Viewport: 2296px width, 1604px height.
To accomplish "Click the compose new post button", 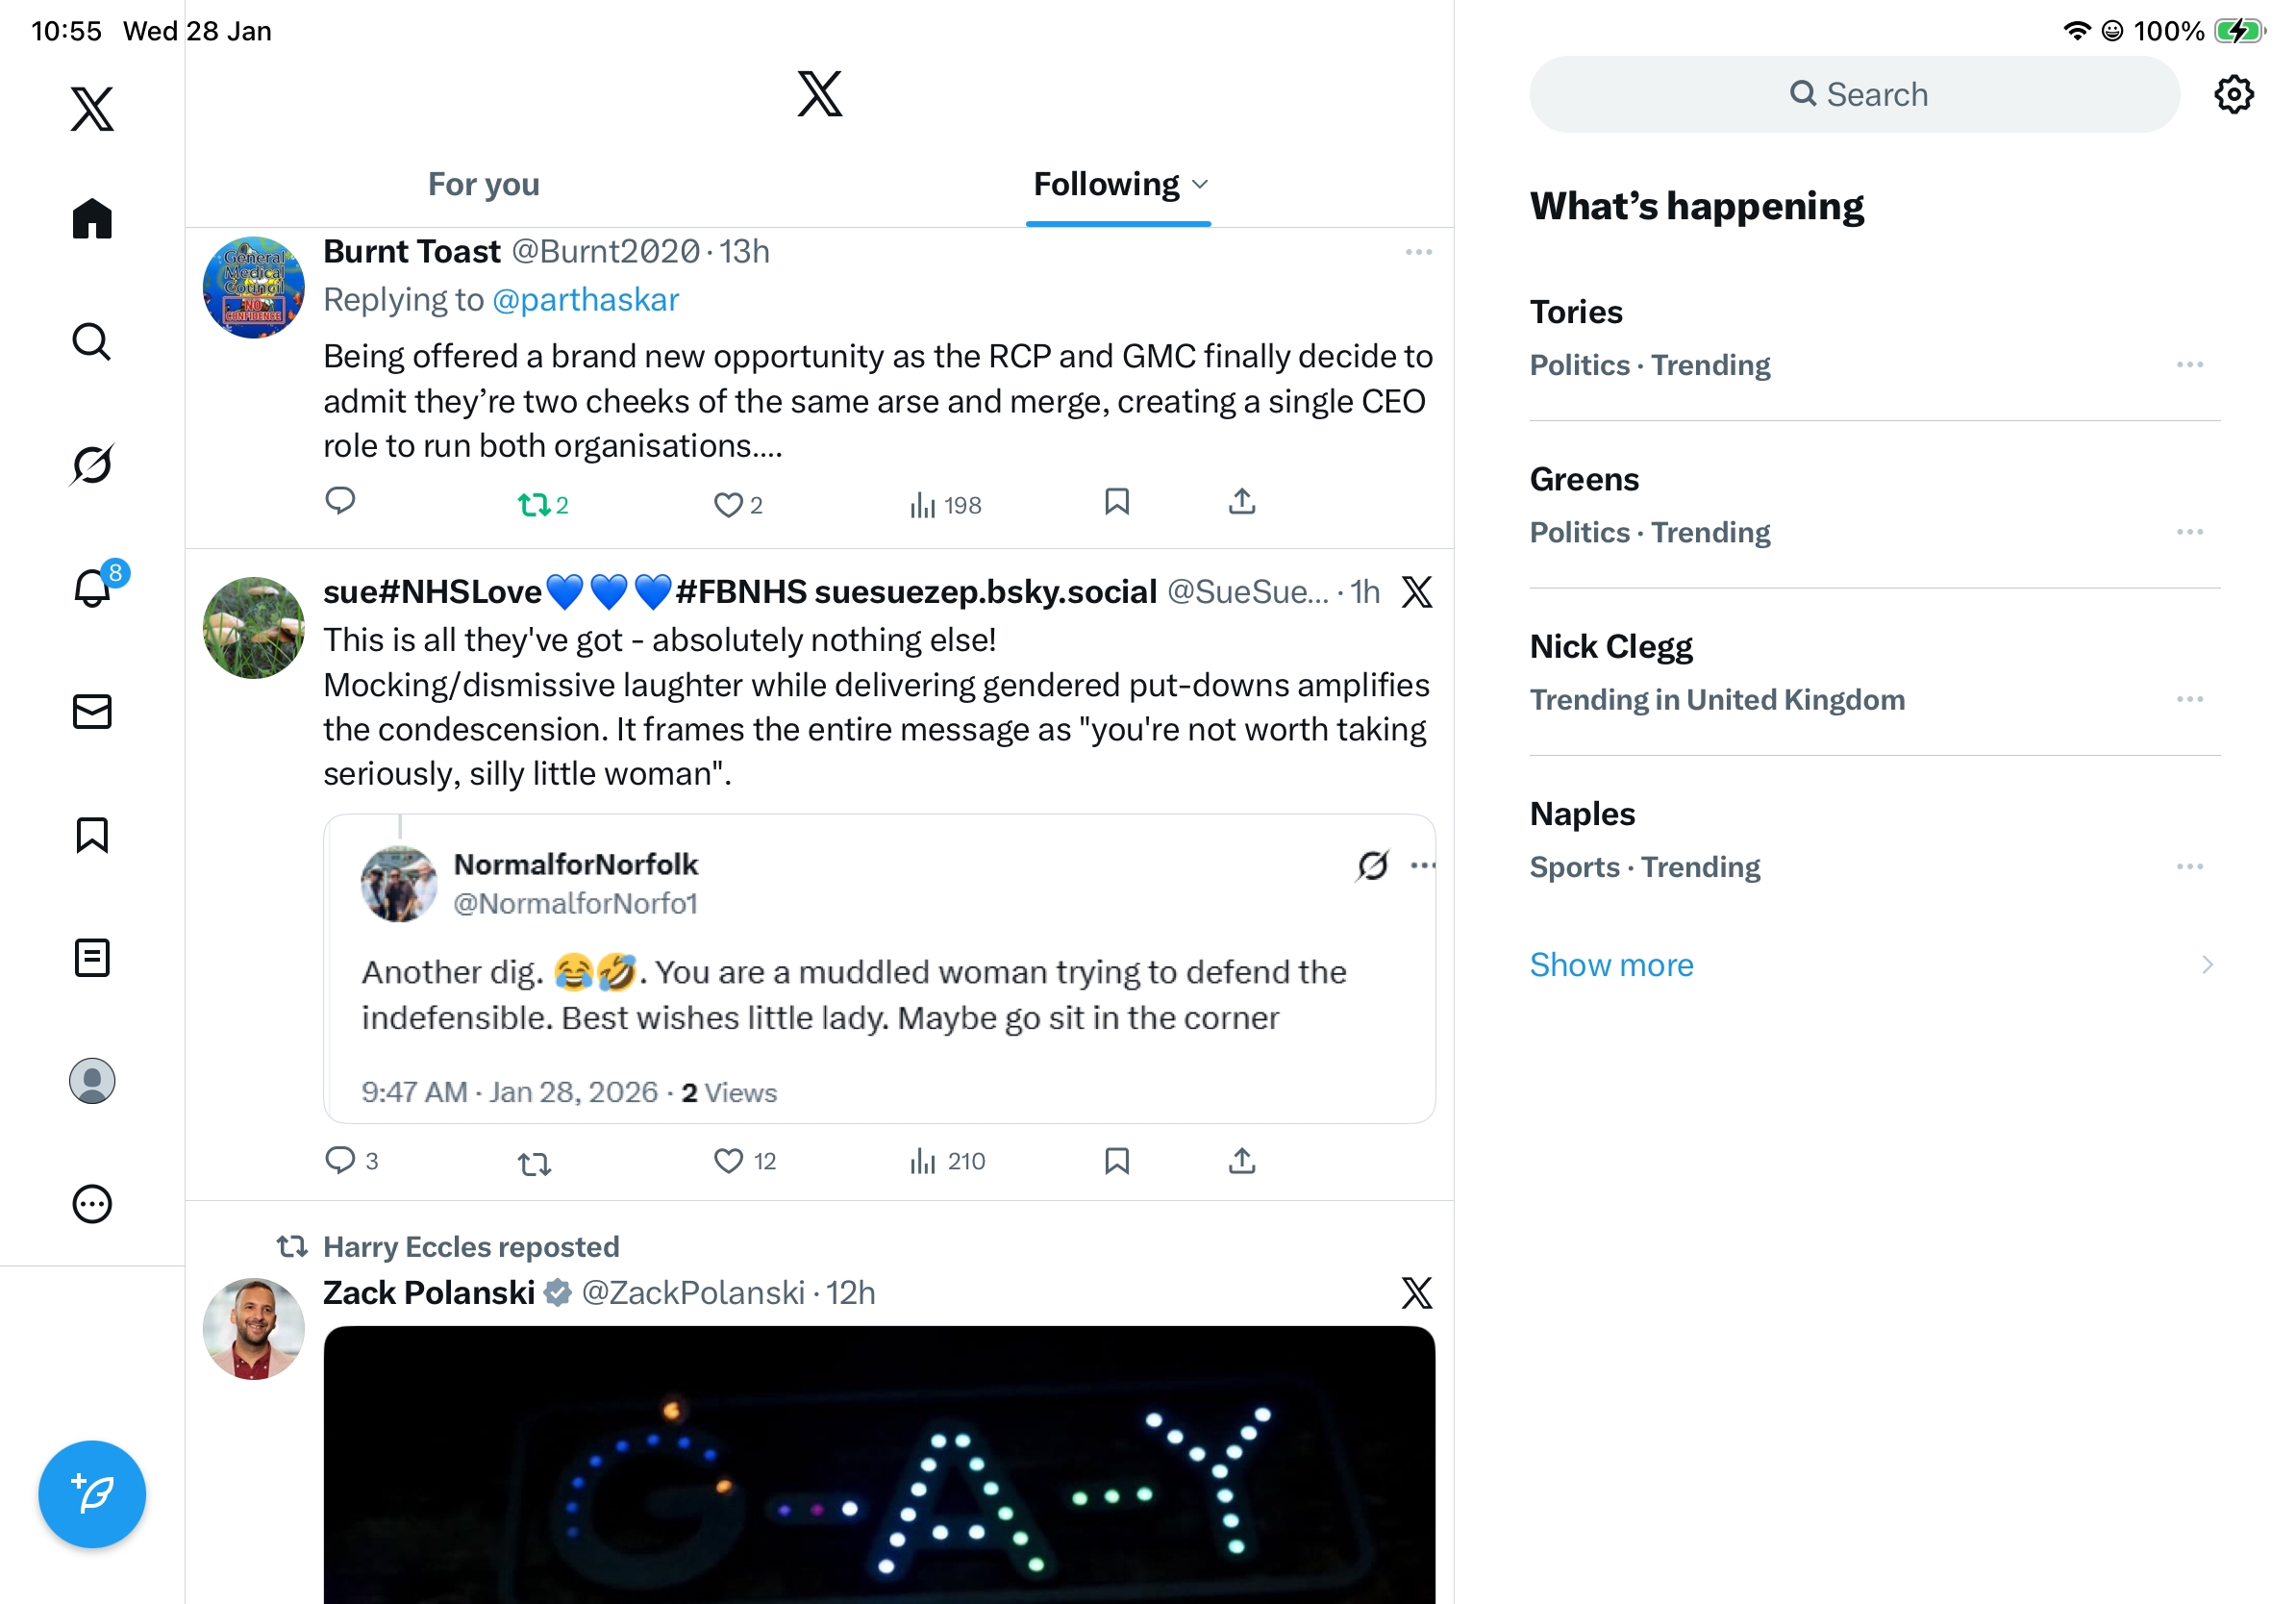I will (x=92, y=1494).
